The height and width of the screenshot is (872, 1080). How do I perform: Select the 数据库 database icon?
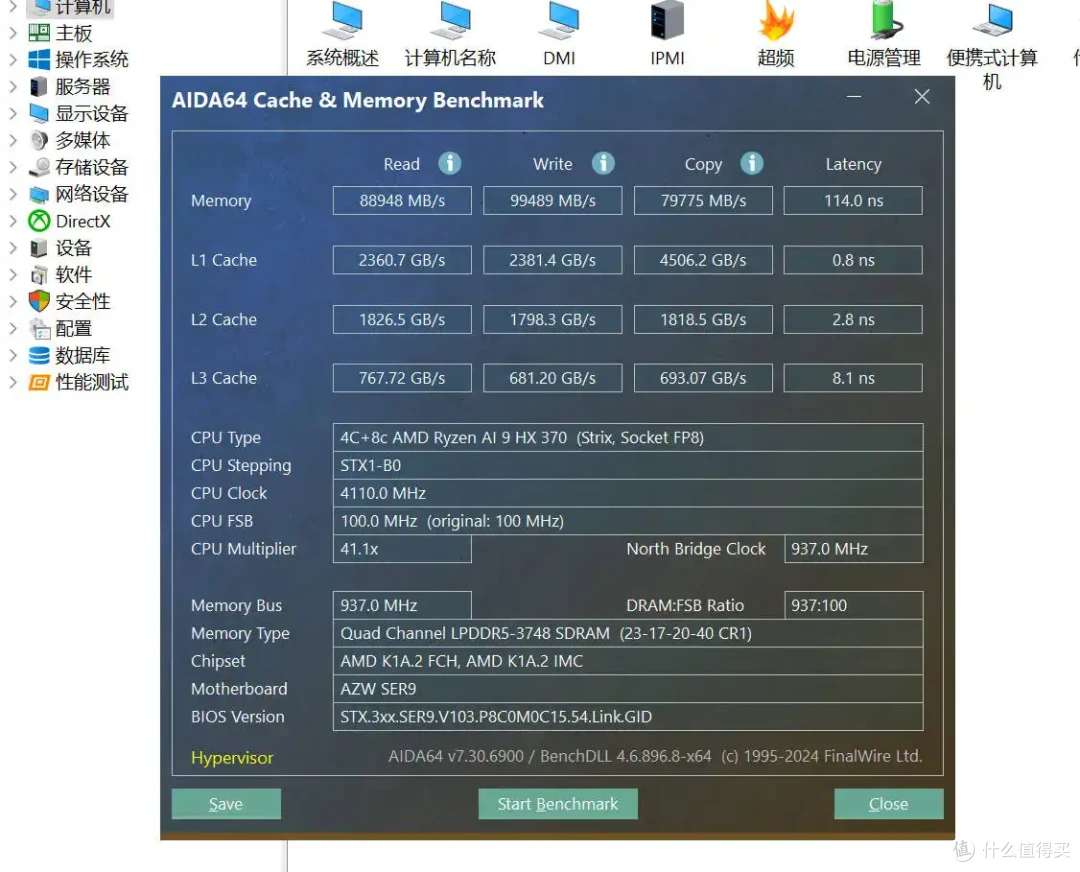pyautogui.click(x=39, y=355)
